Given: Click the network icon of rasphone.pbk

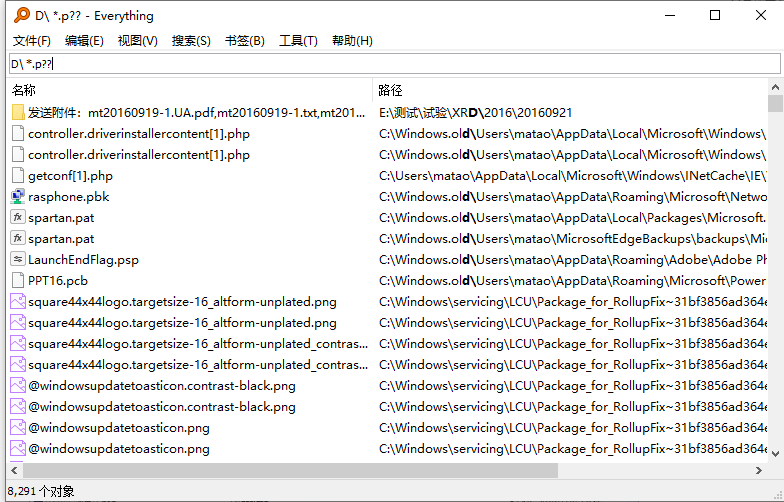Looking at the screenshot, I should [18, 196].
